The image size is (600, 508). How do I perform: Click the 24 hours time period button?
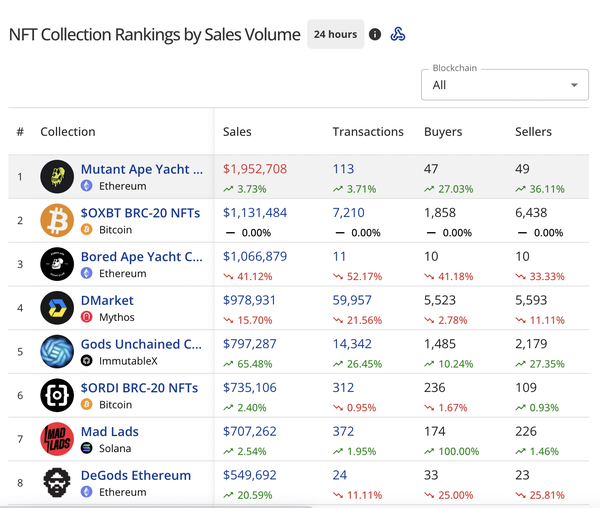pyautogui.click(x=335, y=34)
